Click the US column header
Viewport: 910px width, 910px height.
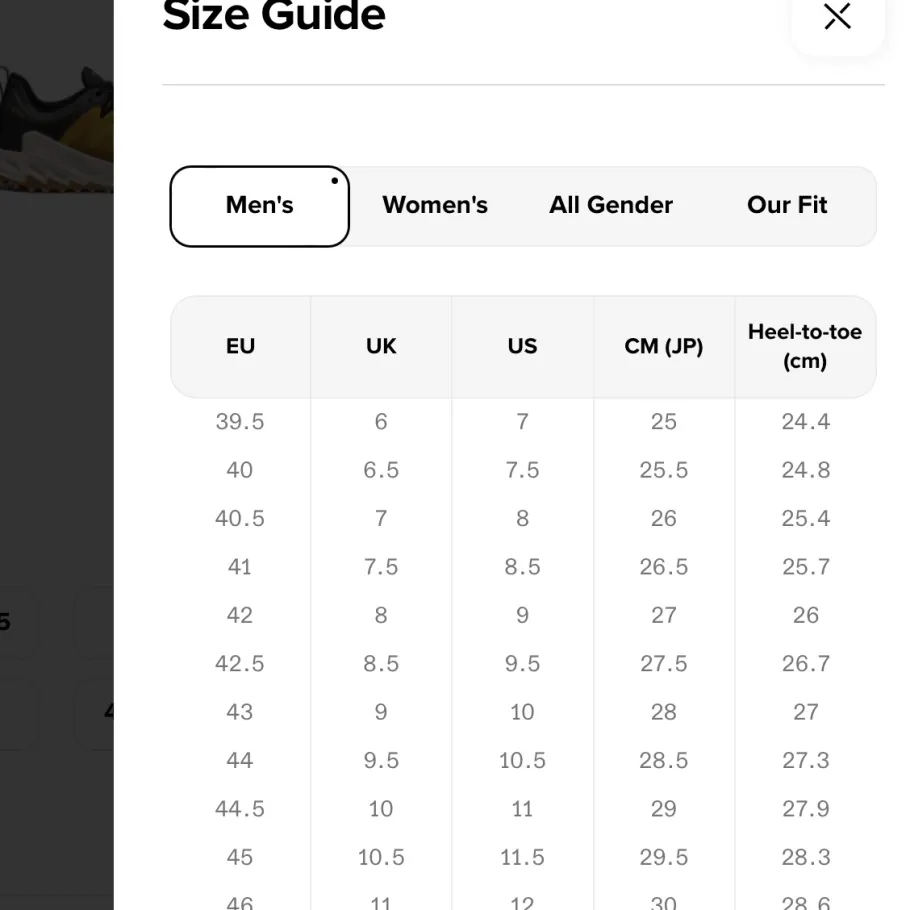pyautogui.click(x=522, y=346)
